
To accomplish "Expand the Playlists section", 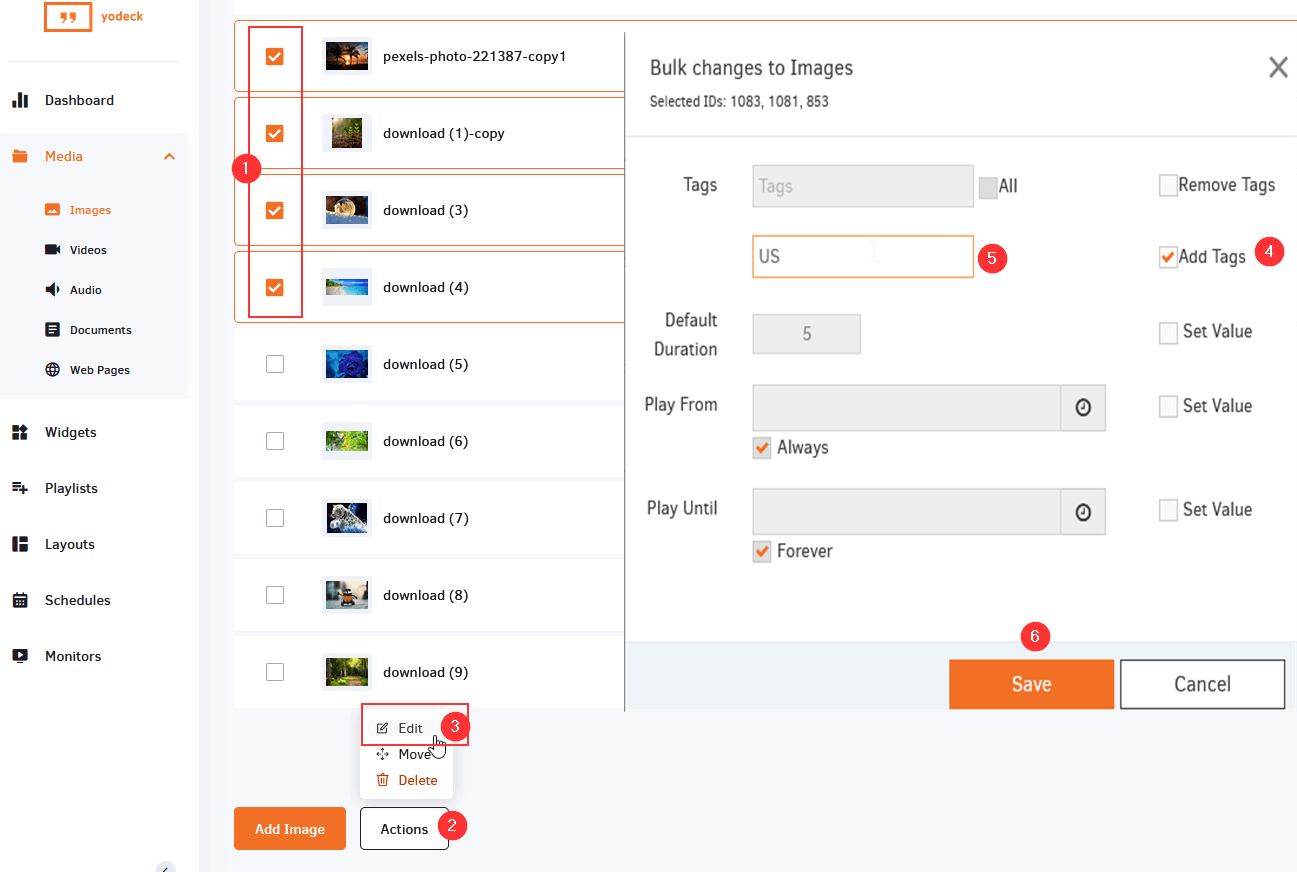I will [72, 488].
